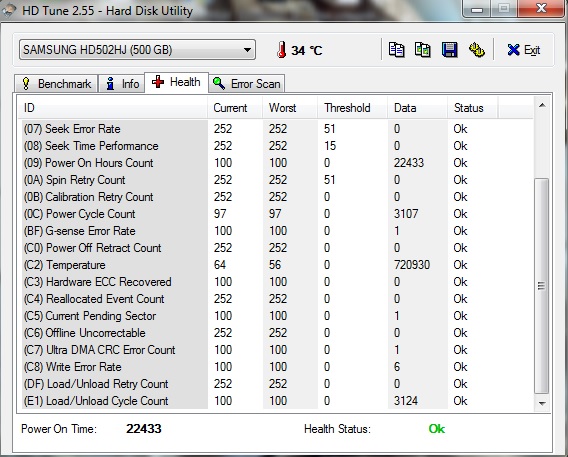Select the Power On Hours Count row
568x457 pixels.
pyautogui.click(x=277, y=163)
